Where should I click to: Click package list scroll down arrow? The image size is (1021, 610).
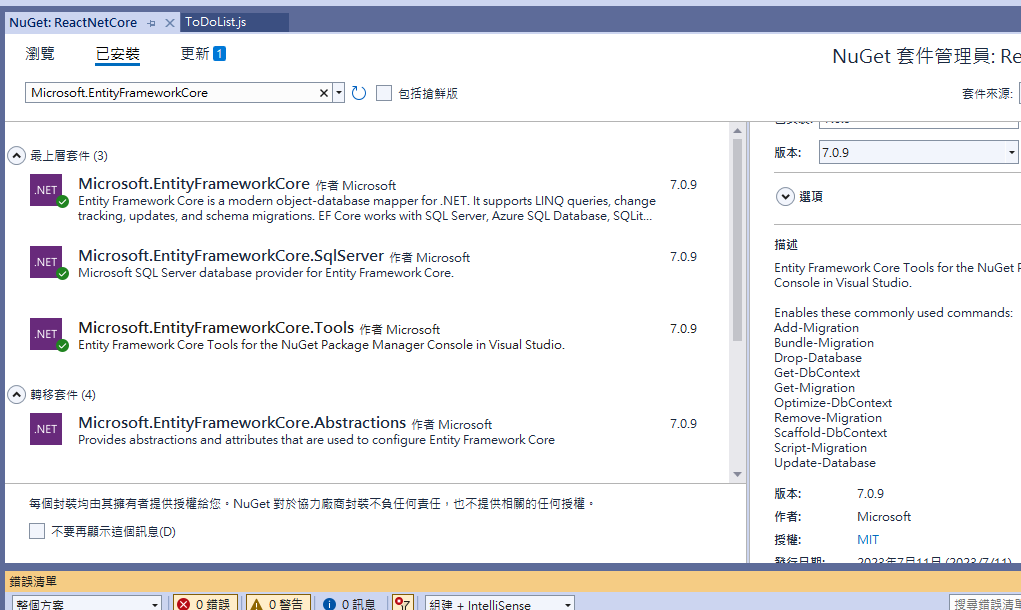pos(737,474)
